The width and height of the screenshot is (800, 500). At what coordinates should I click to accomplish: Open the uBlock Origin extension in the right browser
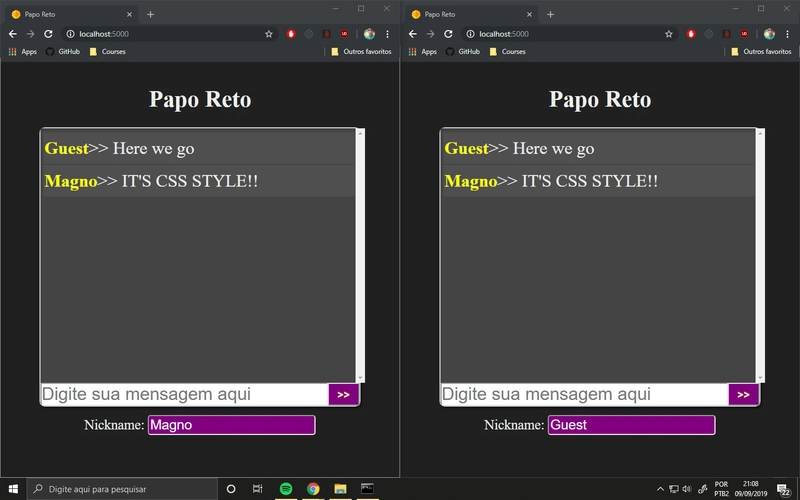point(745,34)
